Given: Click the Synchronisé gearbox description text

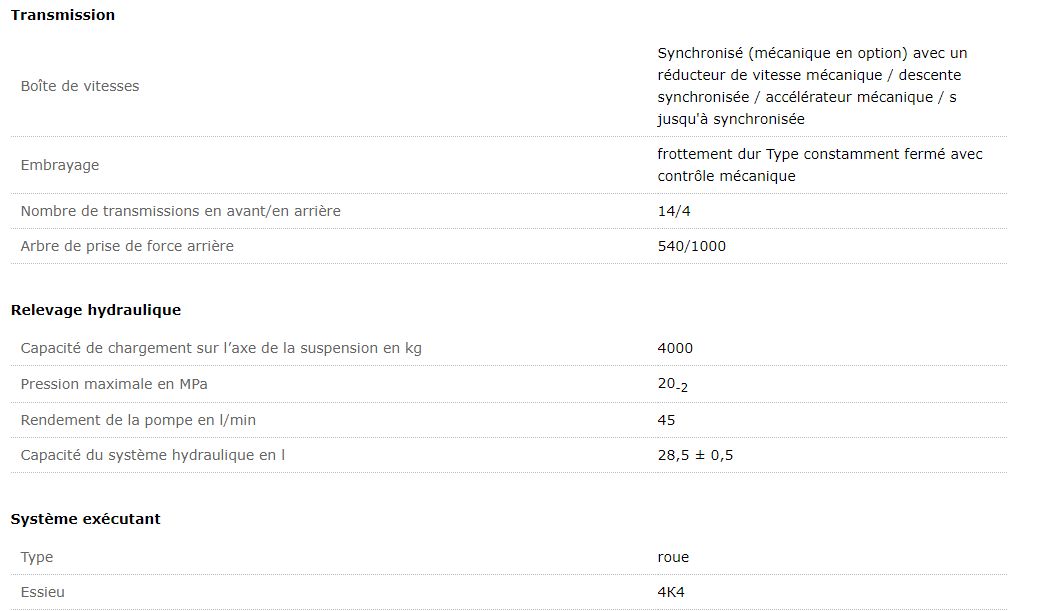Looking at the screenshot, I should (811, 86).
